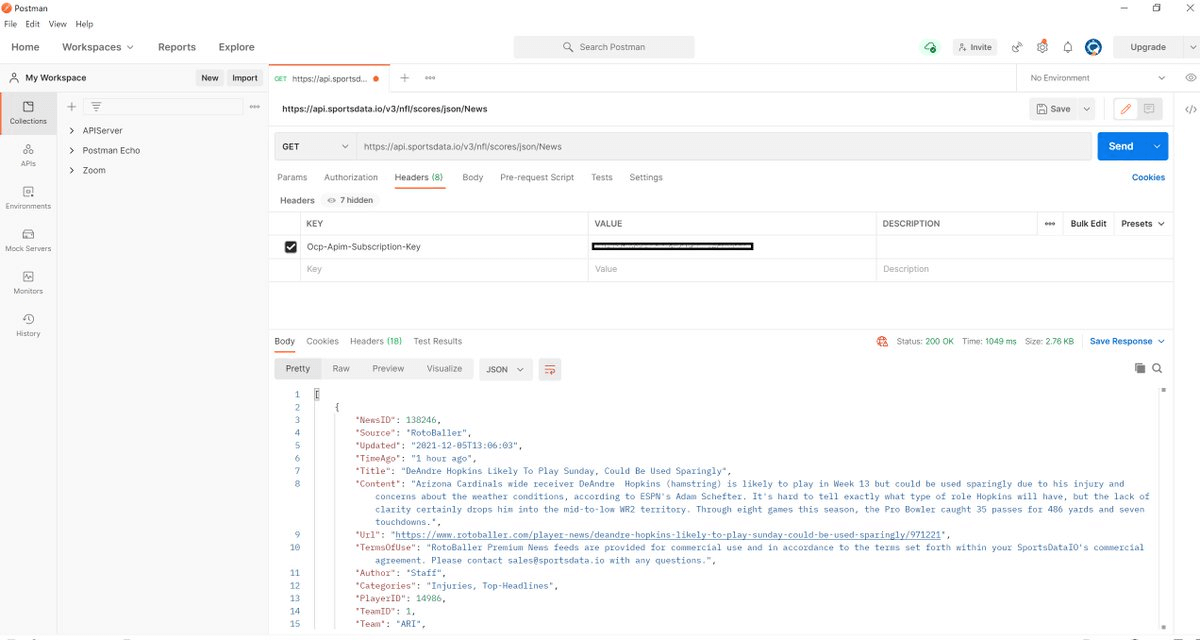Click the Cookies link
The image size is (1200, 640).
point(1148,177)
